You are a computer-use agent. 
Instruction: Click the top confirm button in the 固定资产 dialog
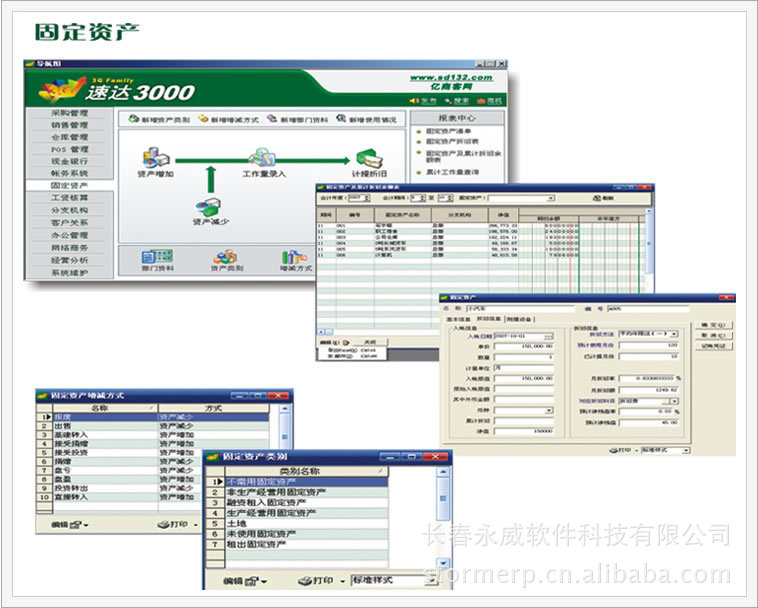point(714,325)
